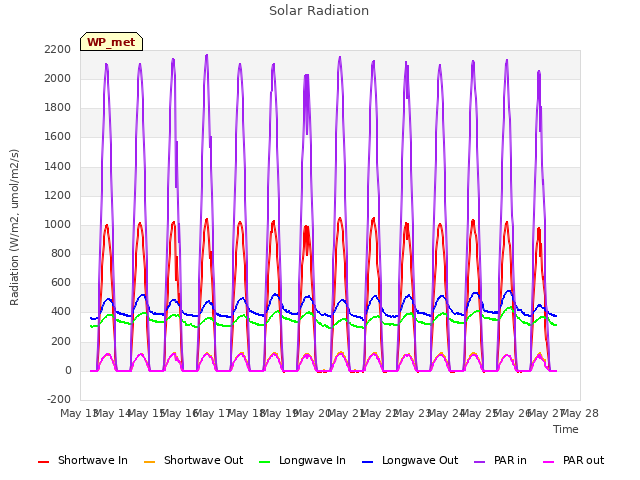The height and width of the screenshot is (480, 640).
Task: Click the 2000 y-axis tick label
Action: coord(58,78)
